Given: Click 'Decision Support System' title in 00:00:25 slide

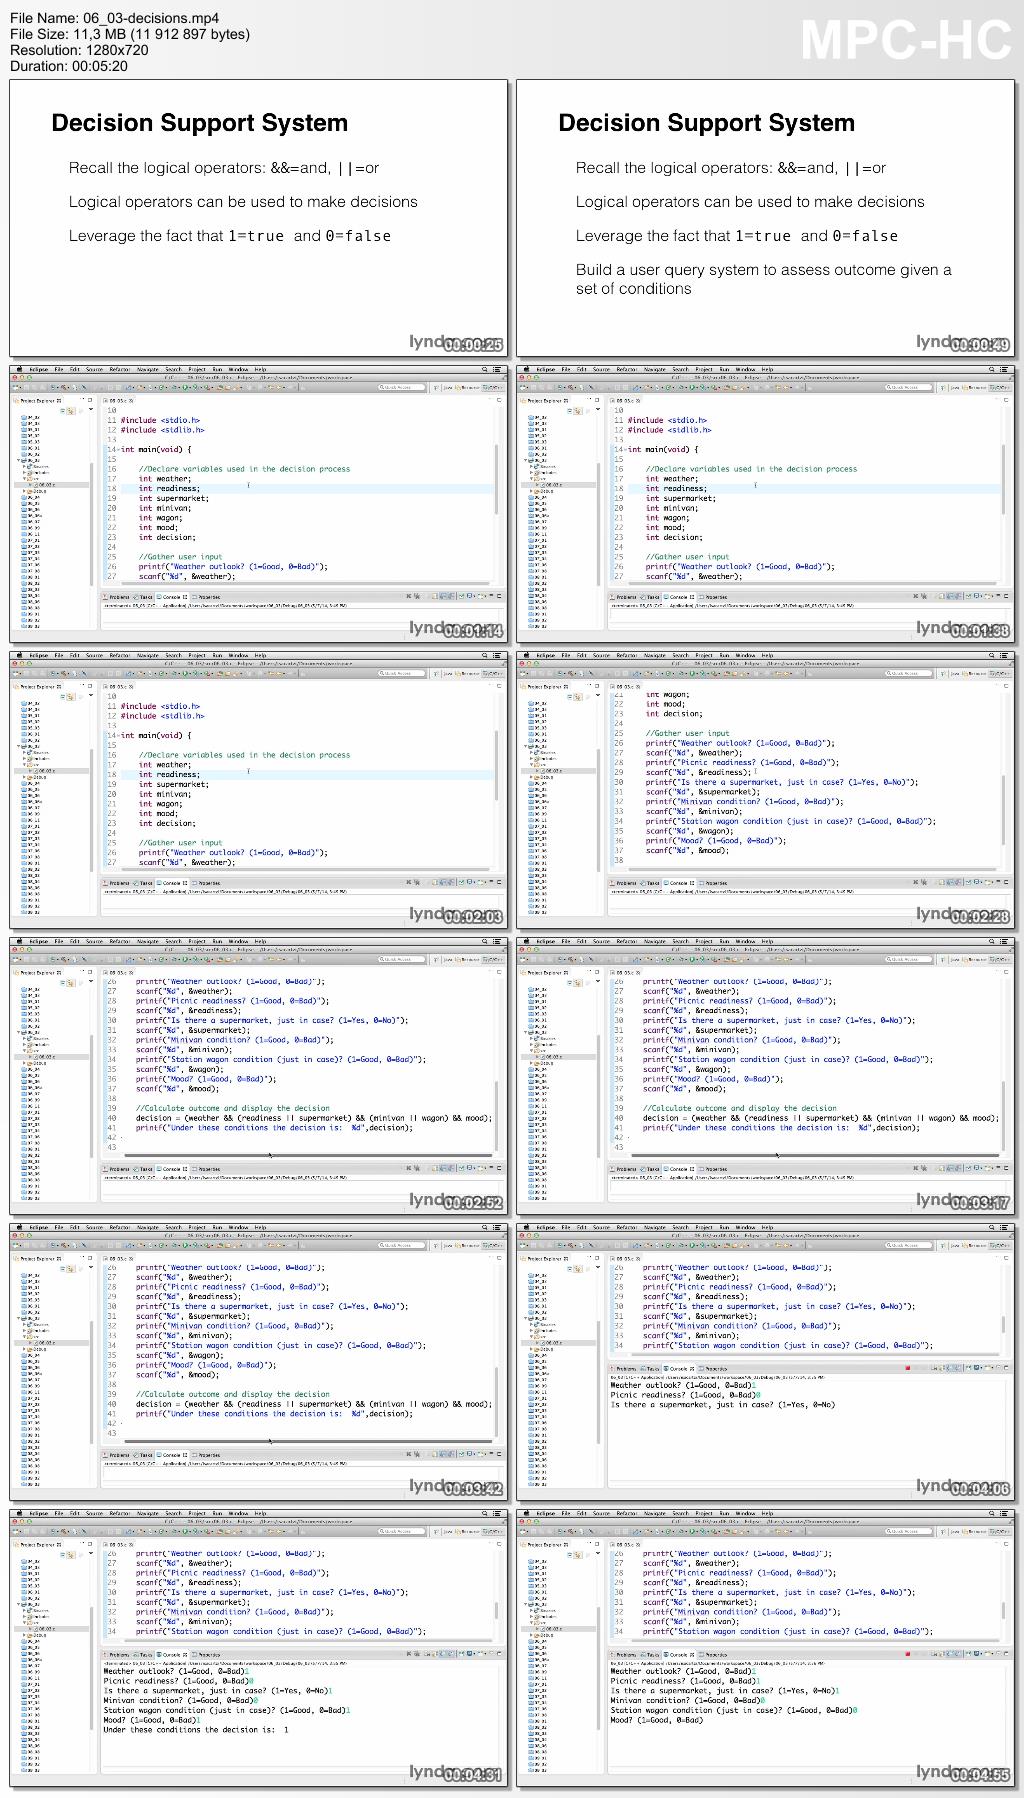Looking at the screenshot, I should tap(200, 123).
